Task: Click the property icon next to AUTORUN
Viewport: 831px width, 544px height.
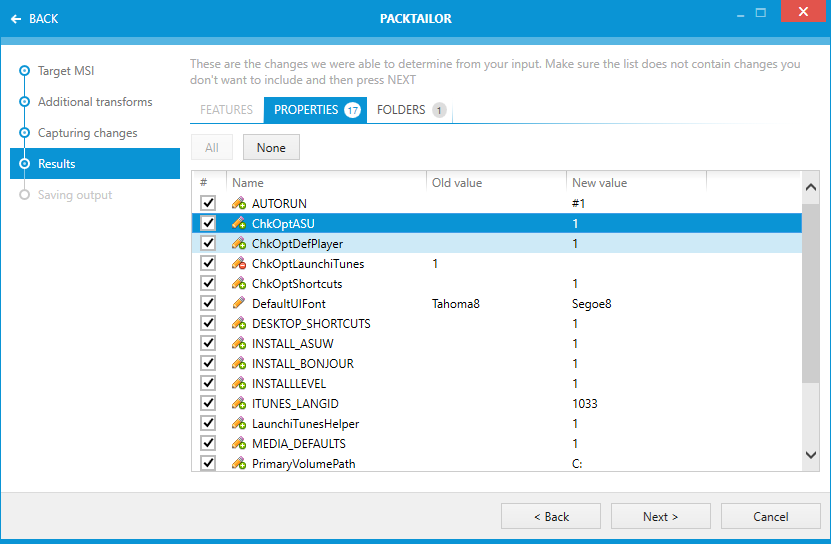Action: coord(238,203)
